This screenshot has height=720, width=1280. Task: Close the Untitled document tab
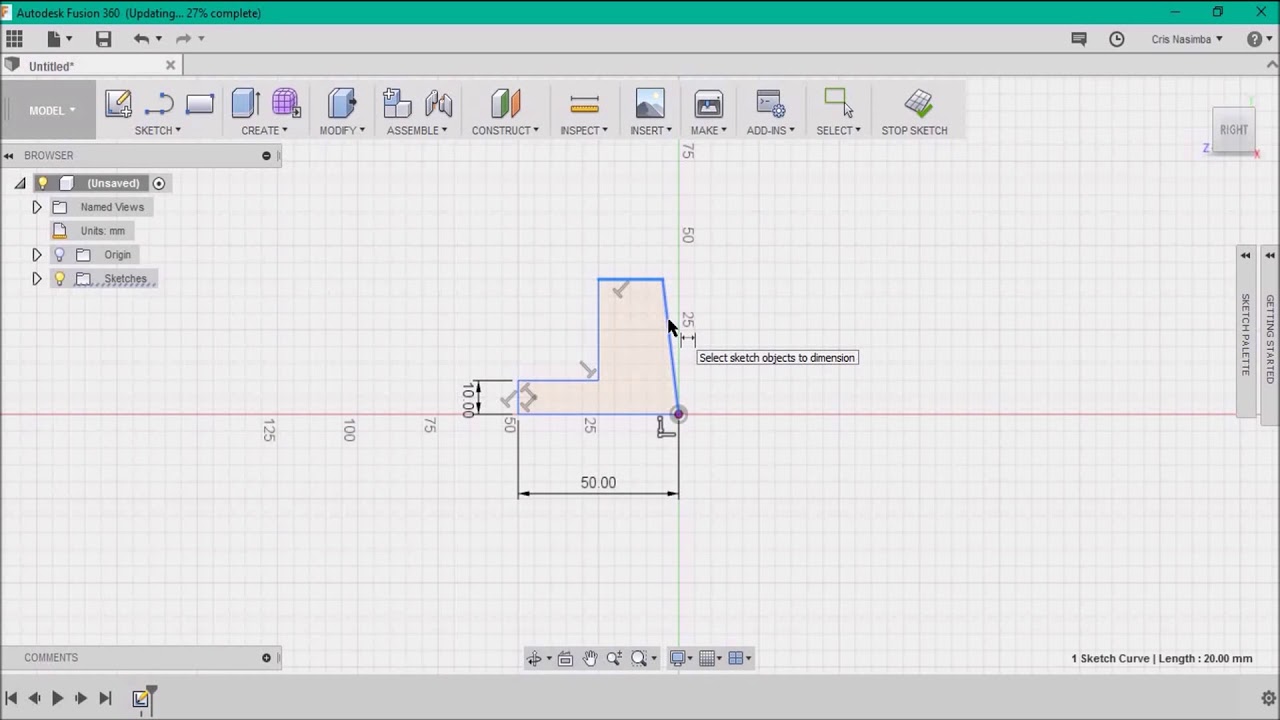point(170,65)
